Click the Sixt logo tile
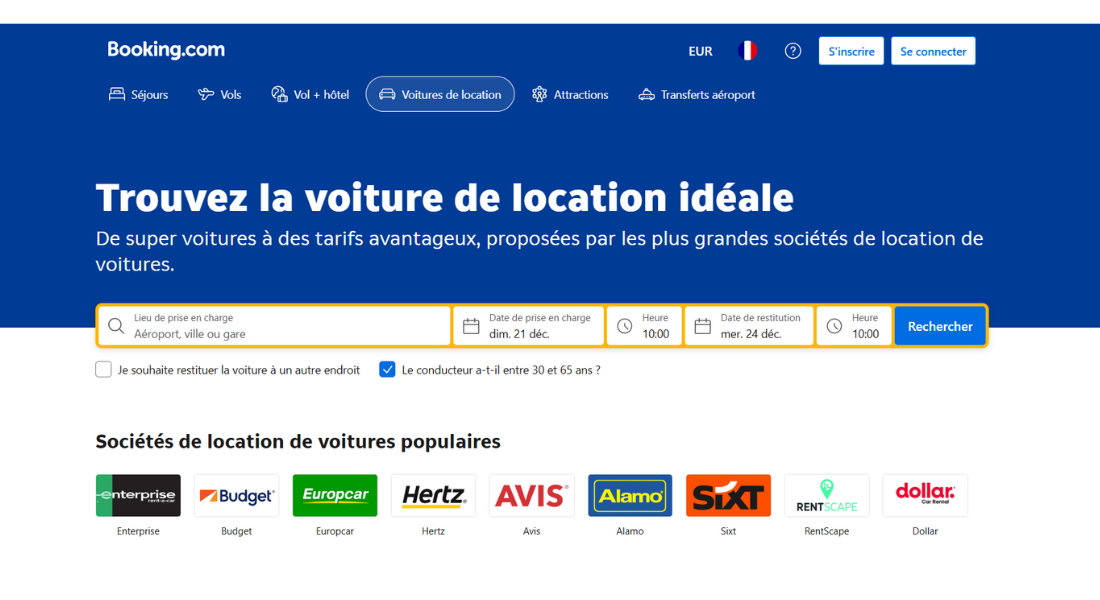This screenshot has width=1100, height=600. coord(728,495)
